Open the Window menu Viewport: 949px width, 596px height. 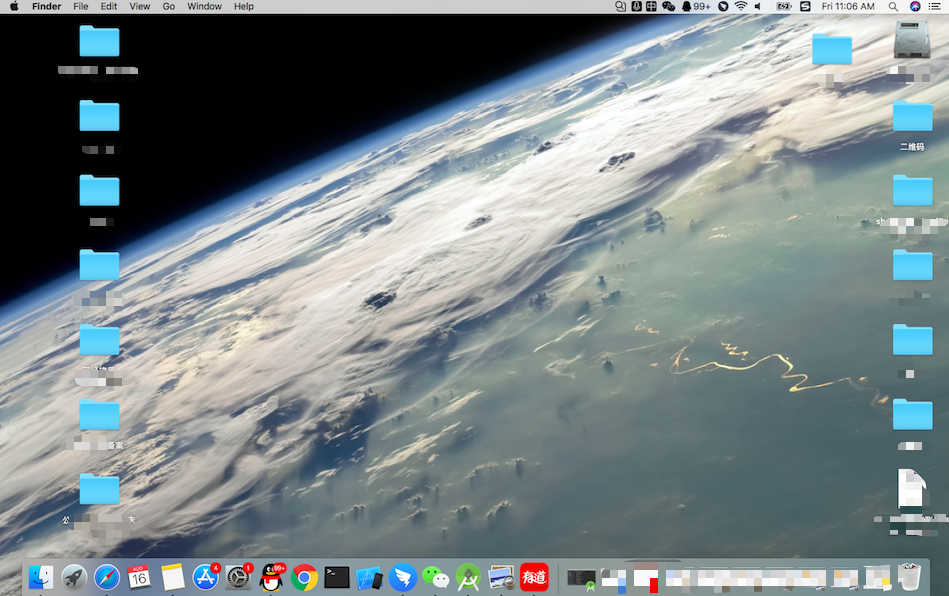[204, 6]
